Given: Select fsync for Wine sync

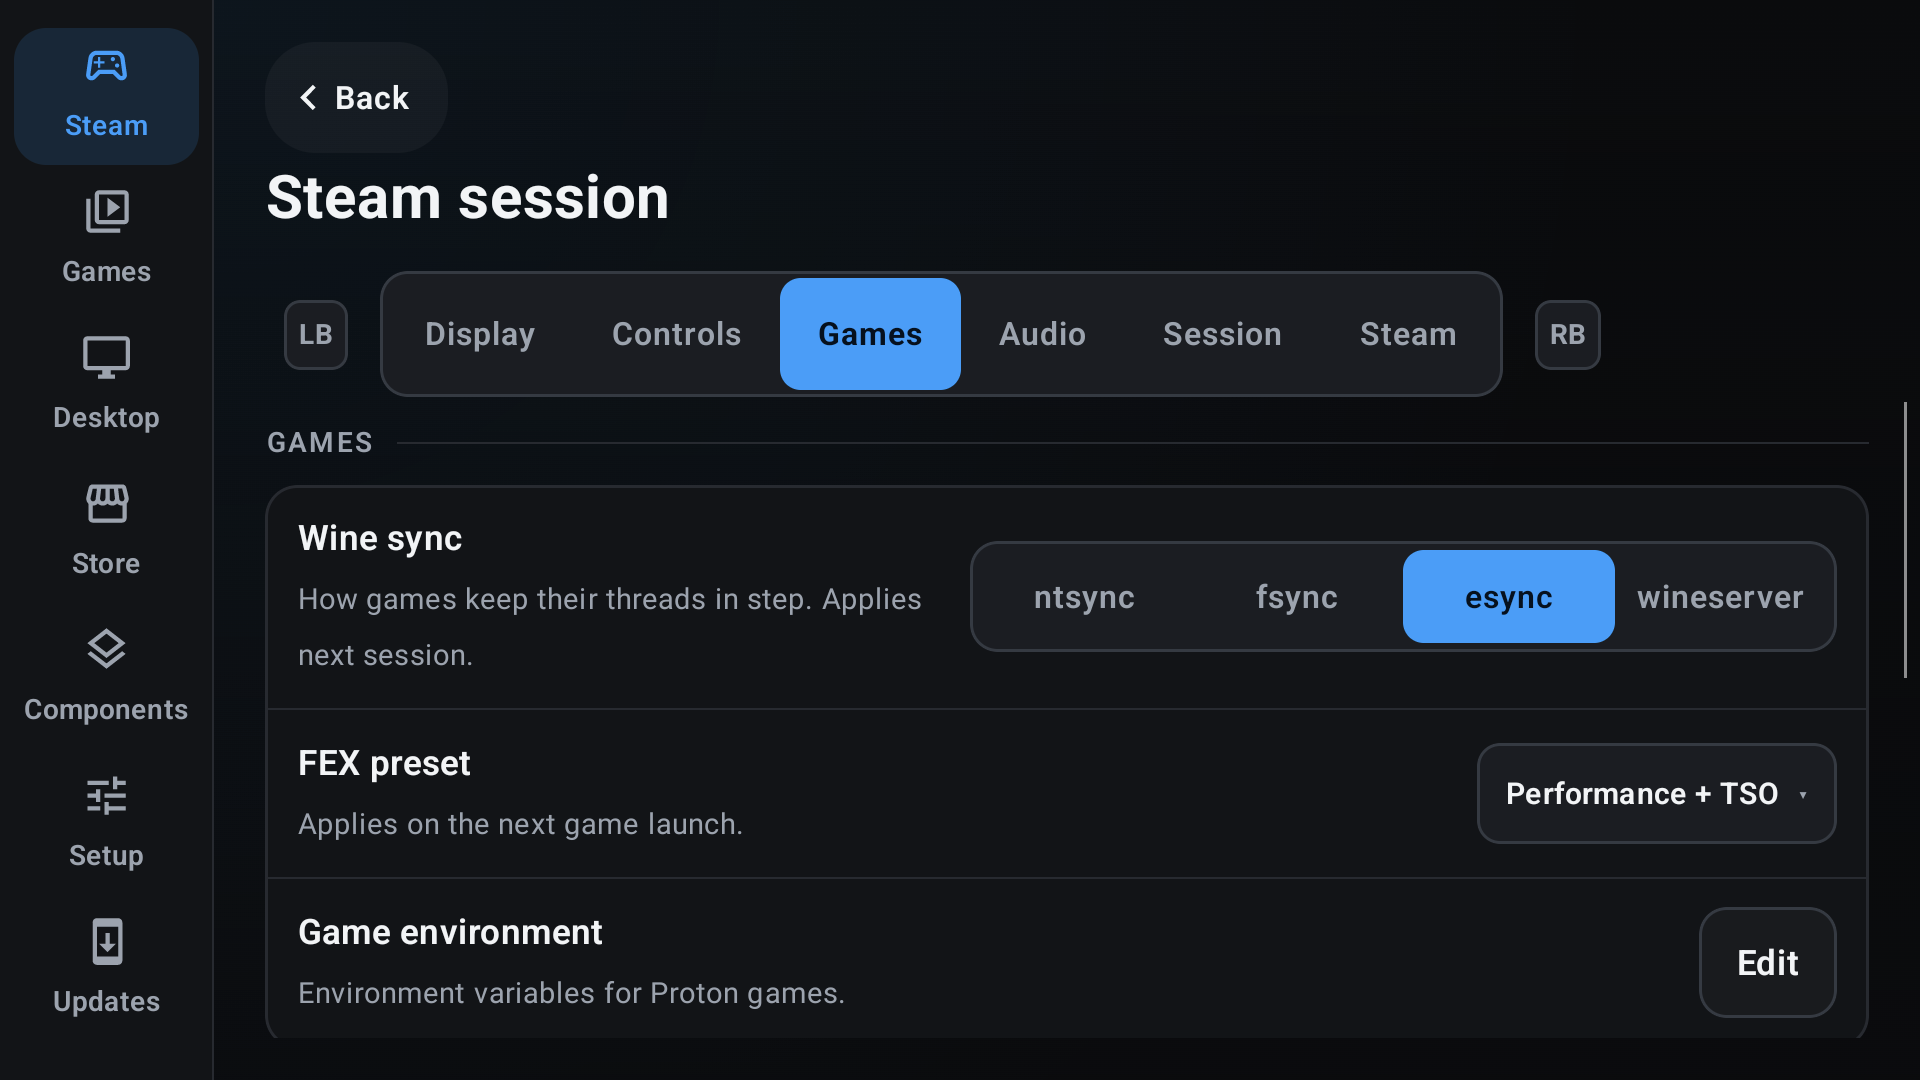Looking at the screenshot, I should [x=1296, y=597].
